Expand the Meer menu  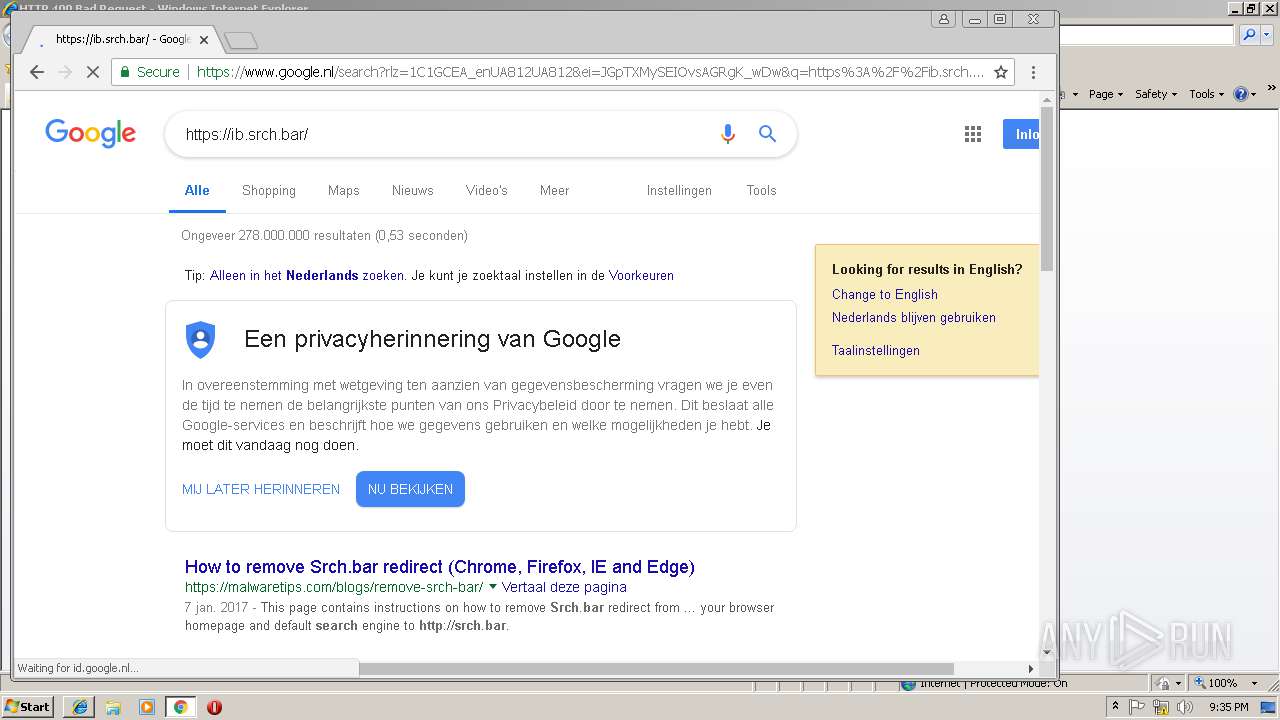point(554,190)
